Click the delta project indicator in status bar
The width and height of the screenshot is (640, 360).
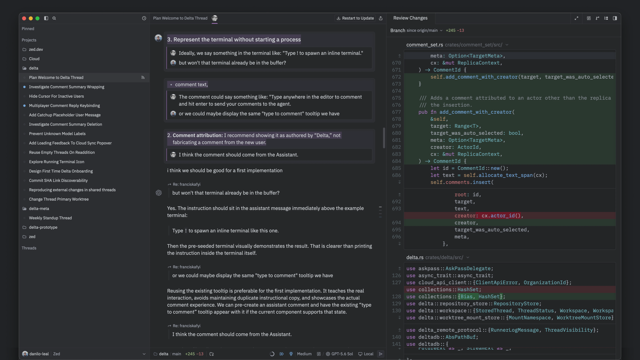pyautogui.click(x=161, y=354)
